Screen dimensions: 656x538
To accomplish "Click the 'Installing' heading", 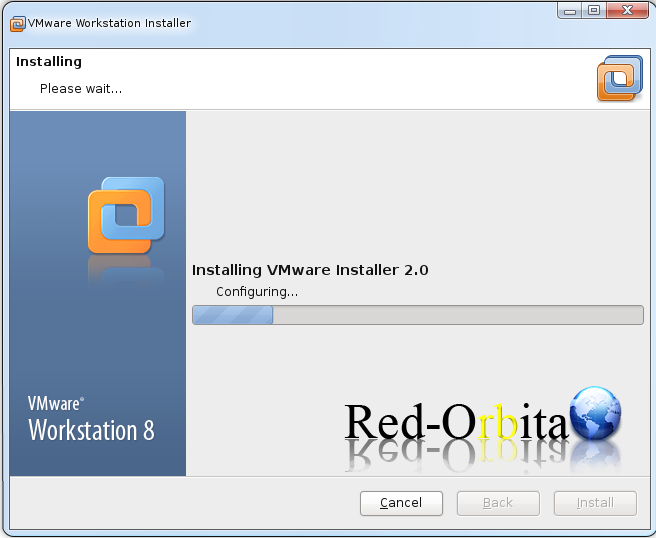I will pos(49,62).
